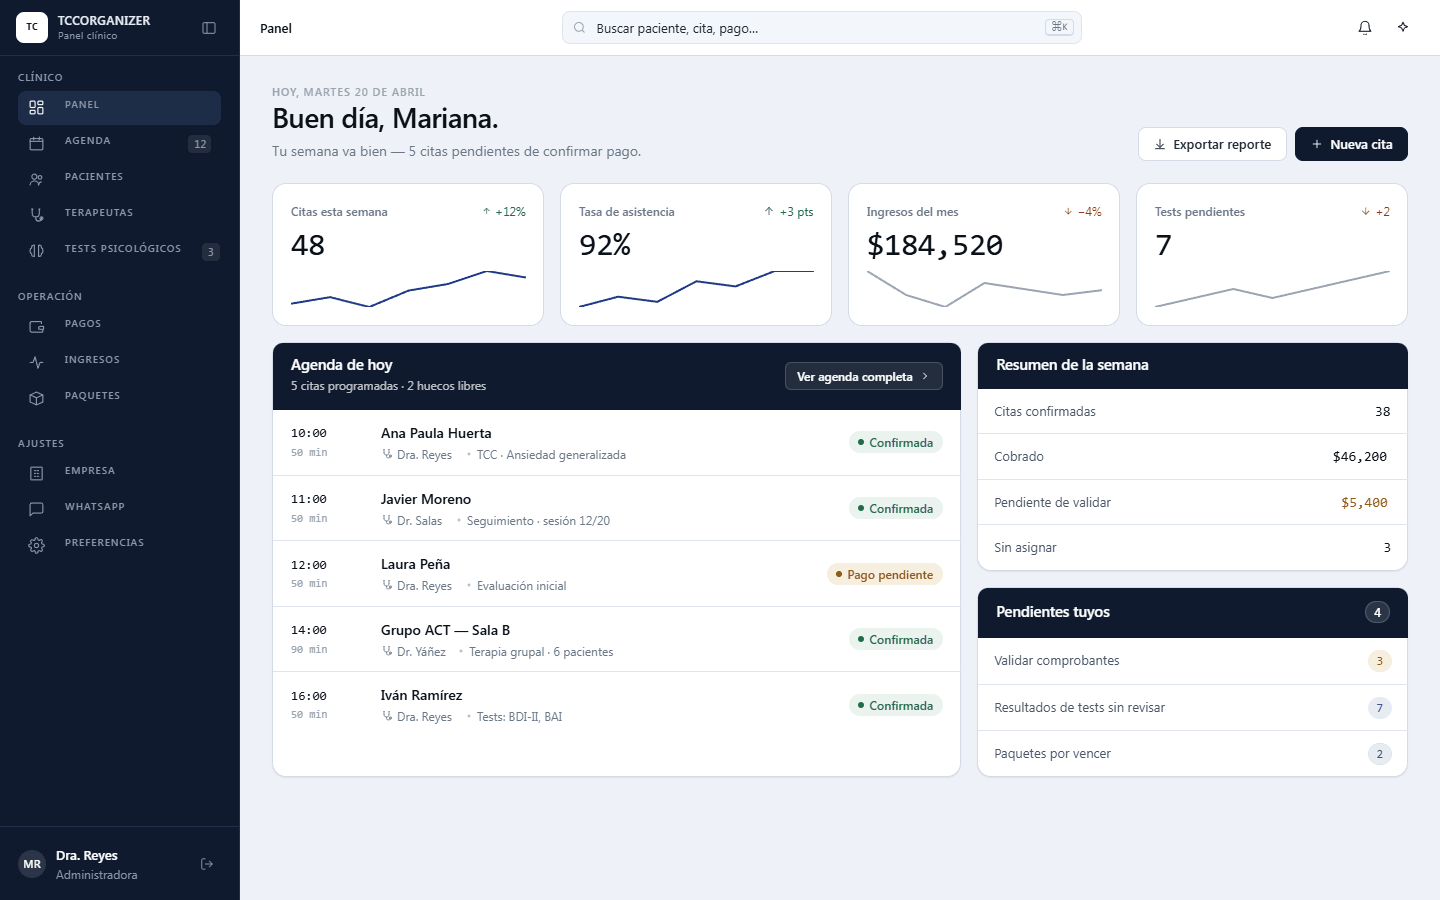Click the Agenda badge showing 12
This screenshot has width=1440, height=900.
click(x=200, y=144)
